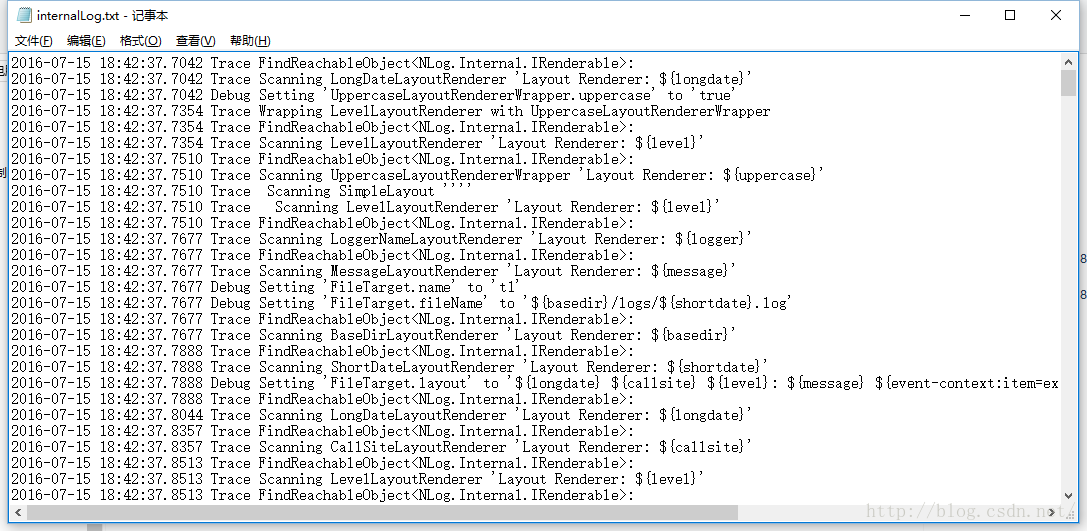The image size is (1087, 531).
Task: Open the 帮助(H) menu
Action: (x=250, y=41)
